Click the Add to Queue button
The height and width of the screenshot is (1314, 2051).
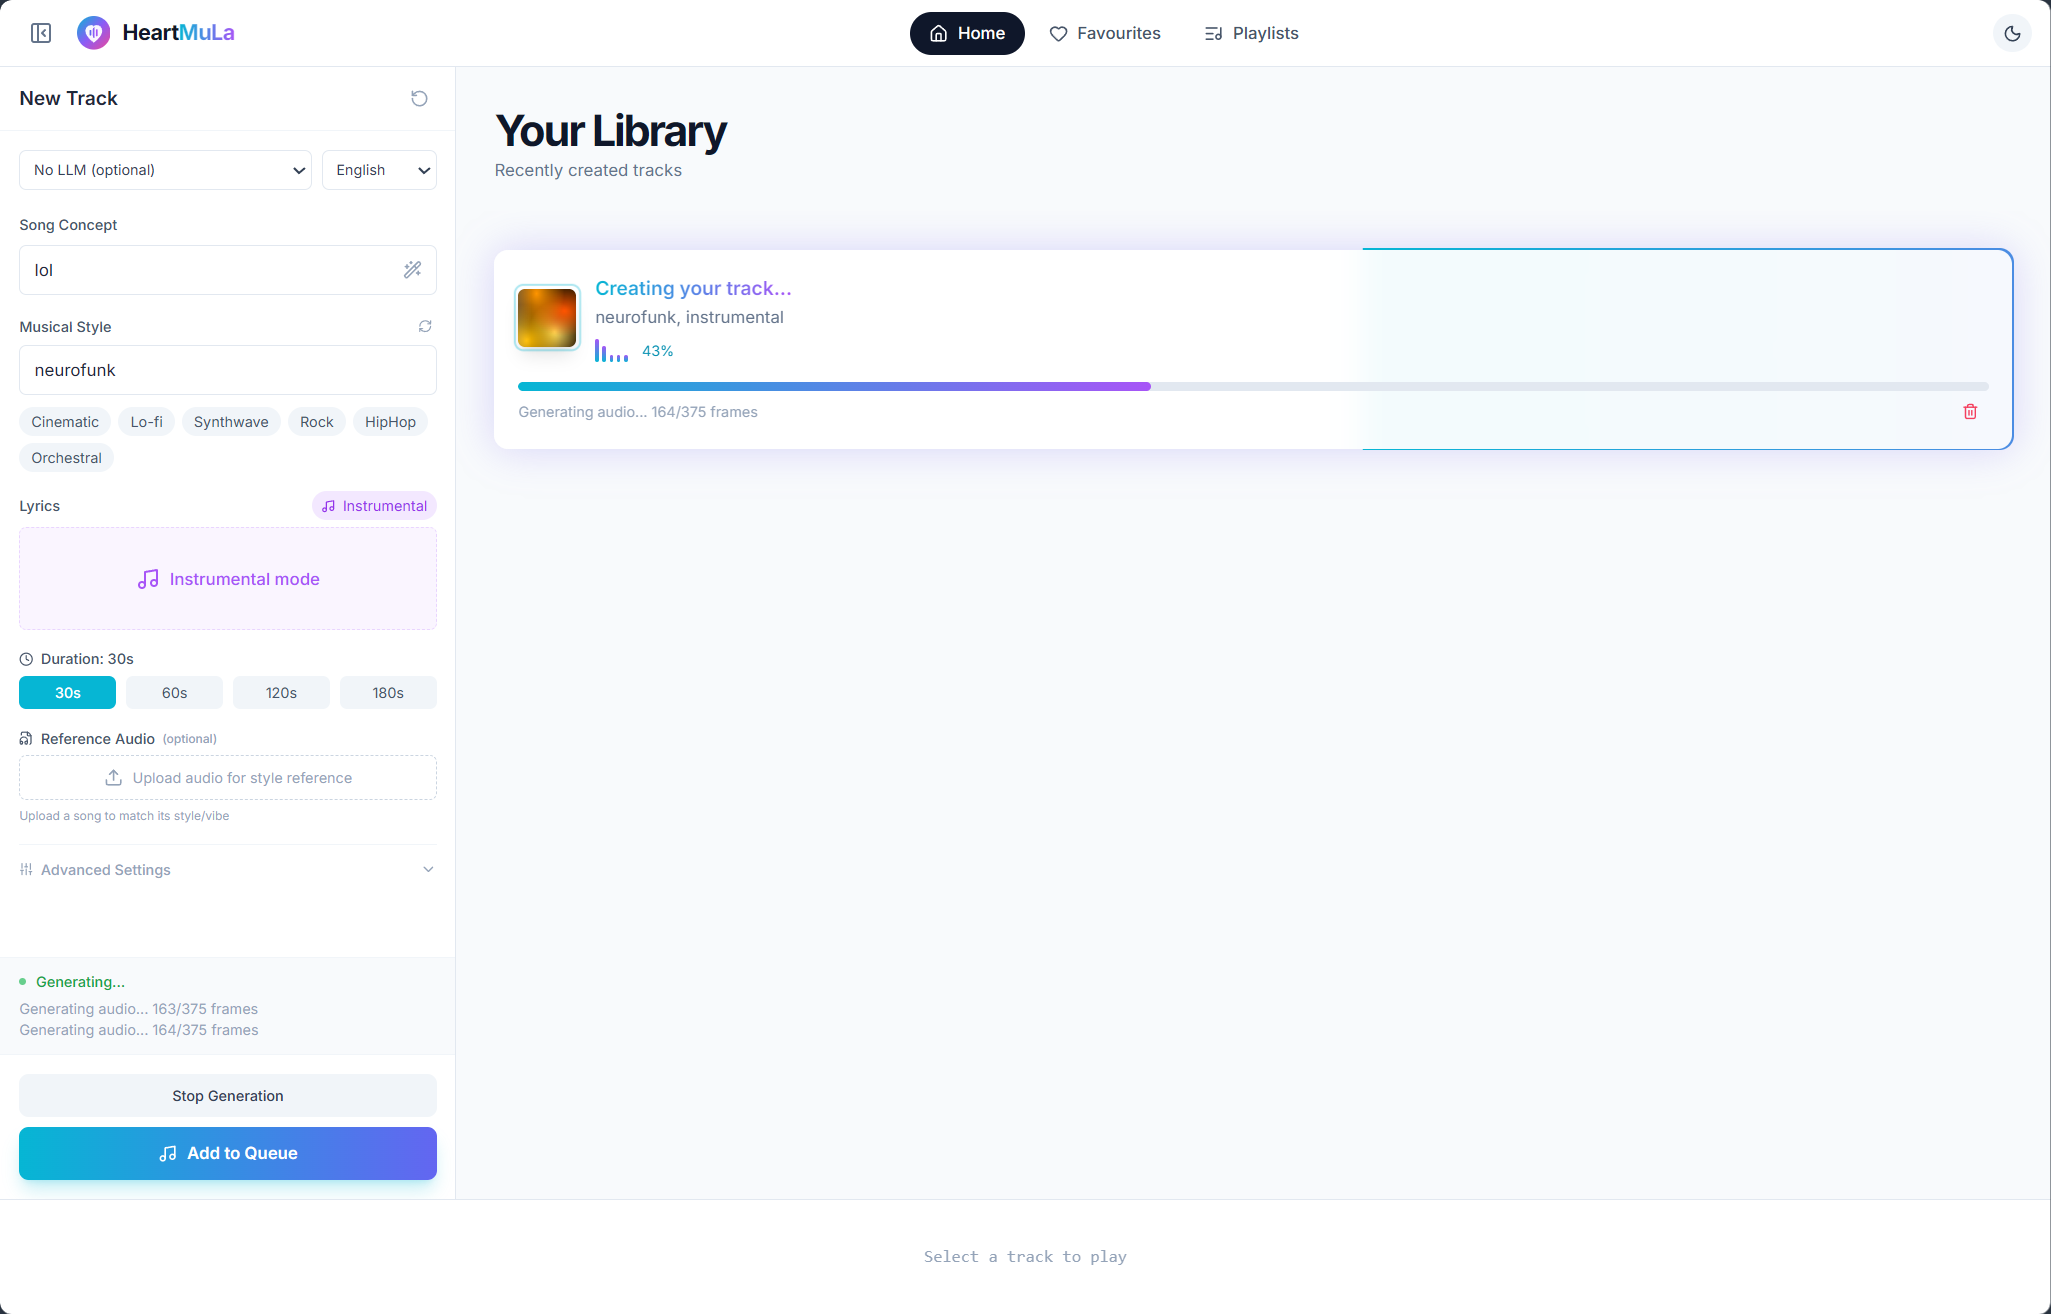(x=227, y=1153)
